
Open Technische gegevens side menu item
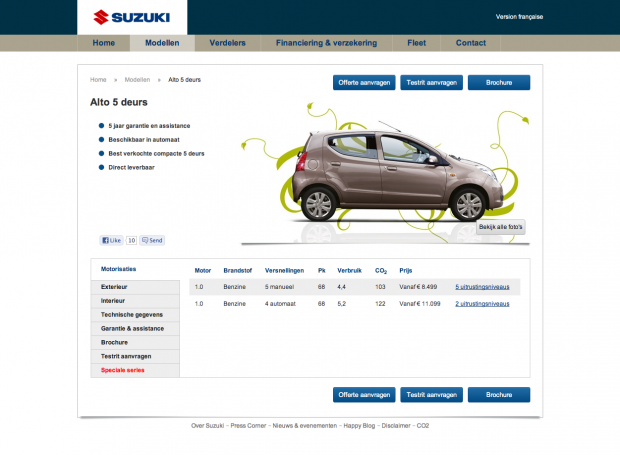[135, 315]
